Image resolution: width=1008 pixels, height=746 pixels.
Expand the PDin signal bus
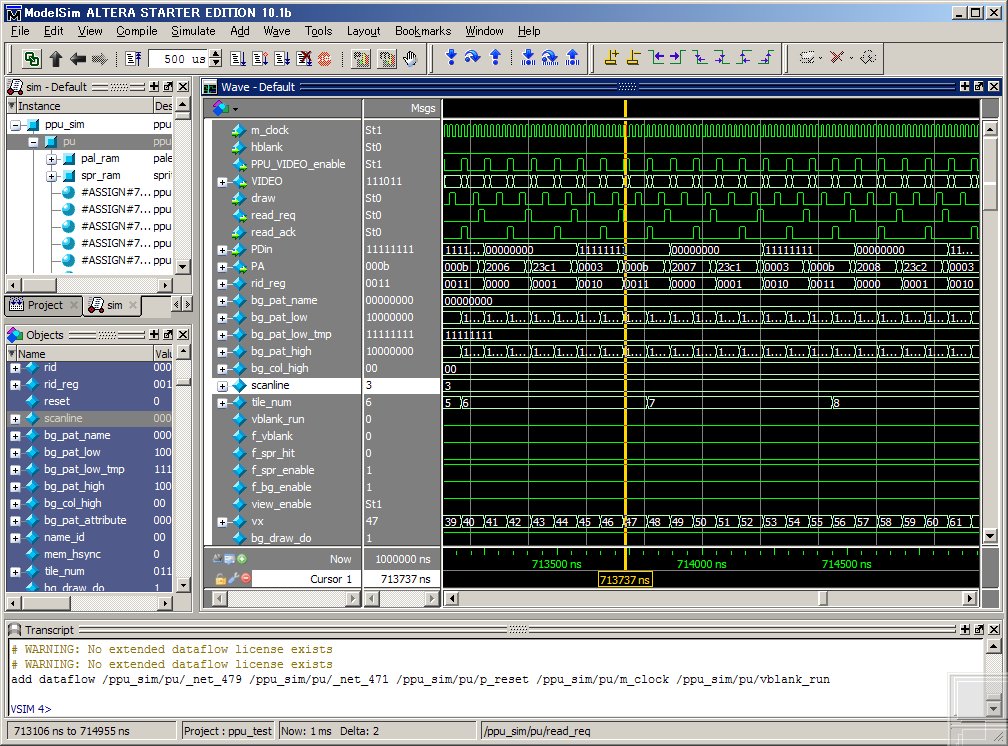pyautogui.click(x=222, y=250)
